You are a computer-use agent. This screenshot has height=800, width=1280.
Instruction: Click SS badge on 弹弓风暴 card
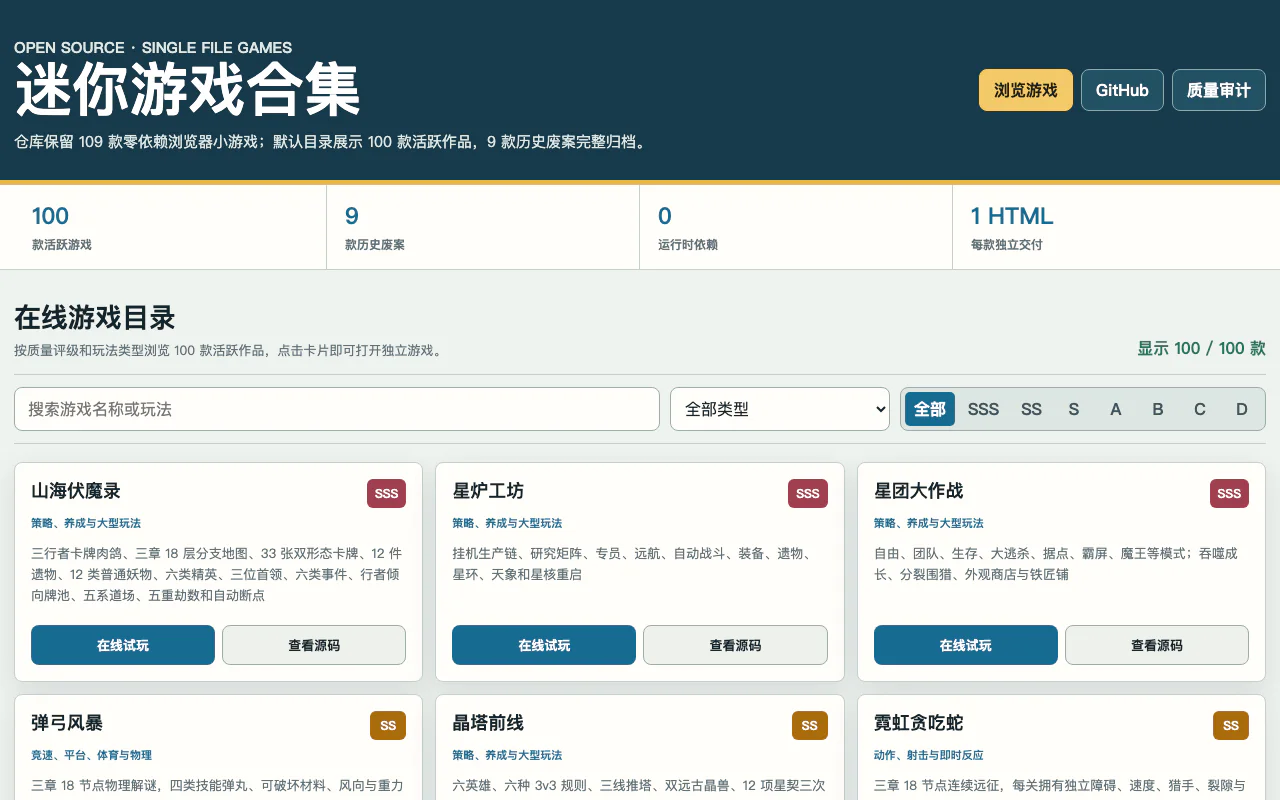(x=388, y=725)
